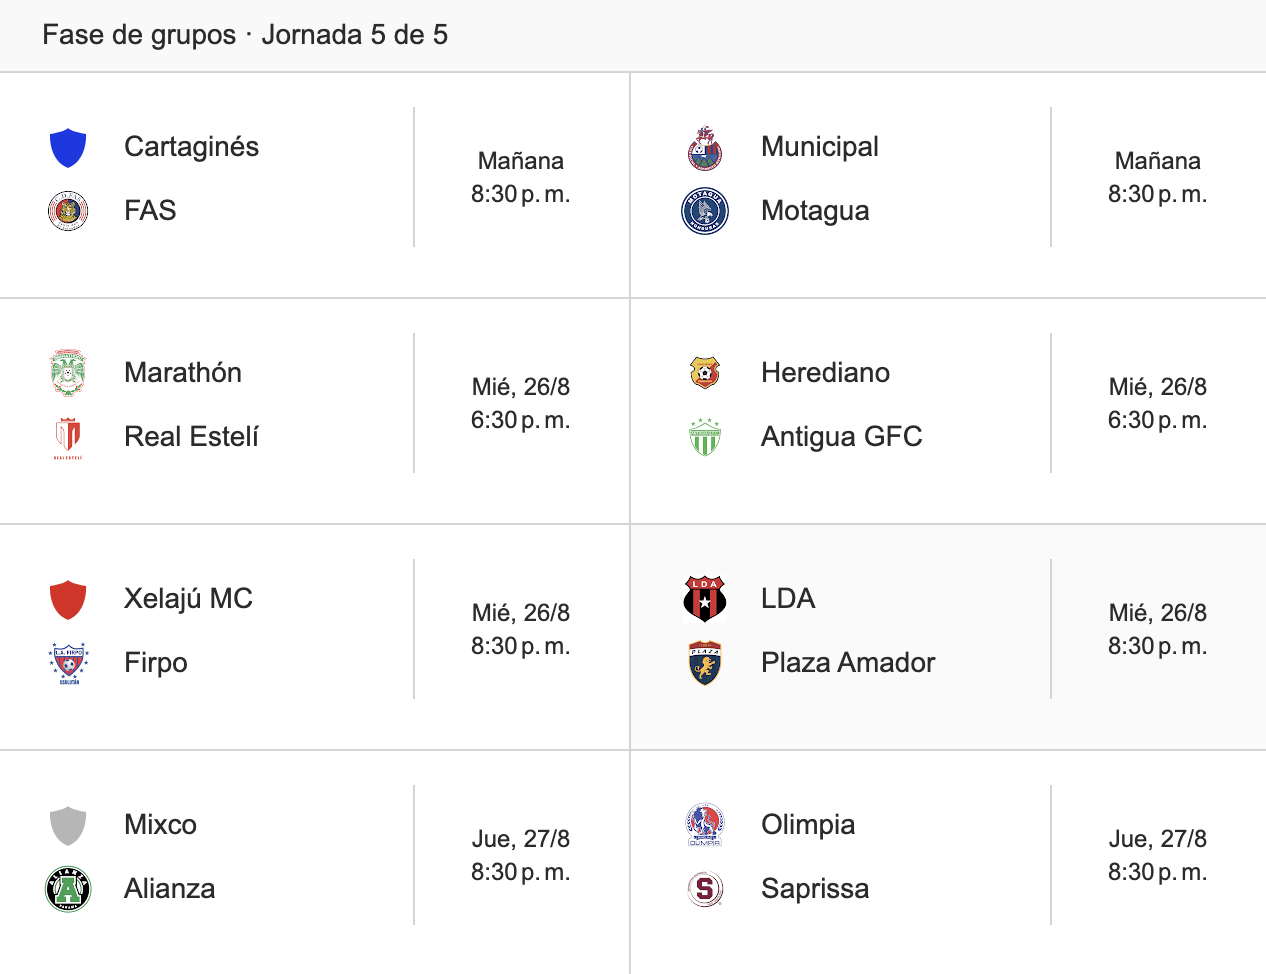Click the Alianza green A badge
Viewport: 1266px width, 974px height.
[68, 889]
